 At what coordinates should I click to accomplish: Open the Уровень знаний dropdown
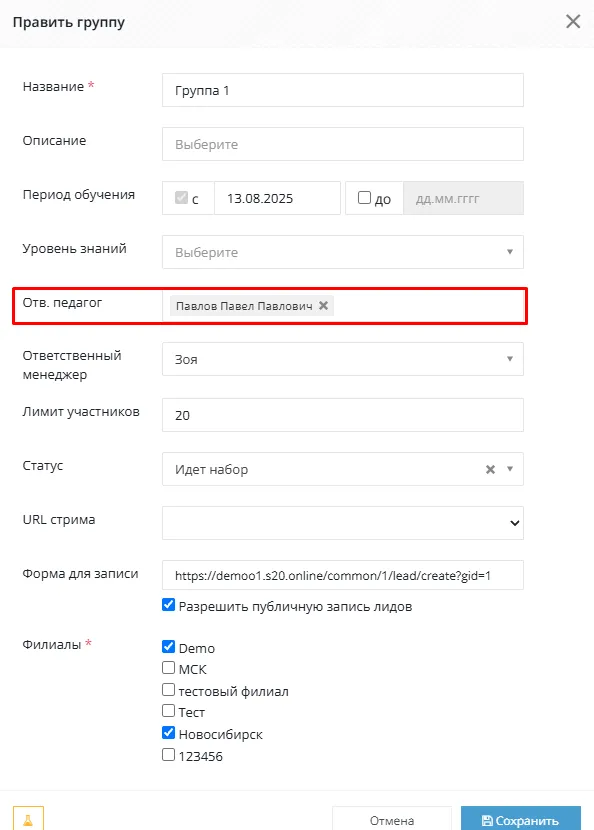[x=343, y=252]
